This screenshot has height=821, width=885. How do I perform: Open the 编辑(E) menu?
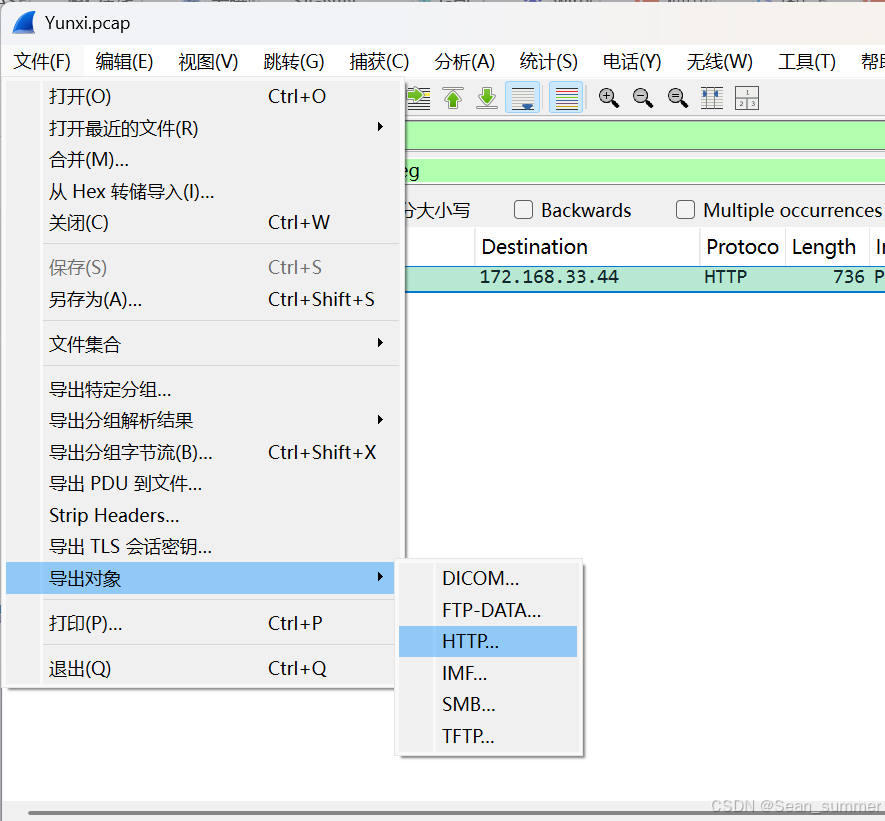click(124, 61)
